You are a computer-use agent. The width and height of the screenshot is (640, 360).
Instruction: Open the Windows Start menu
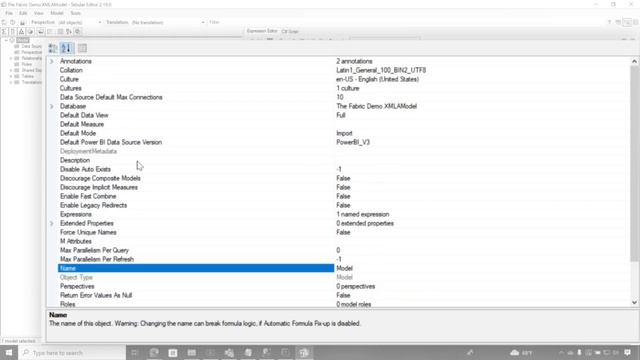pos(9,353)
